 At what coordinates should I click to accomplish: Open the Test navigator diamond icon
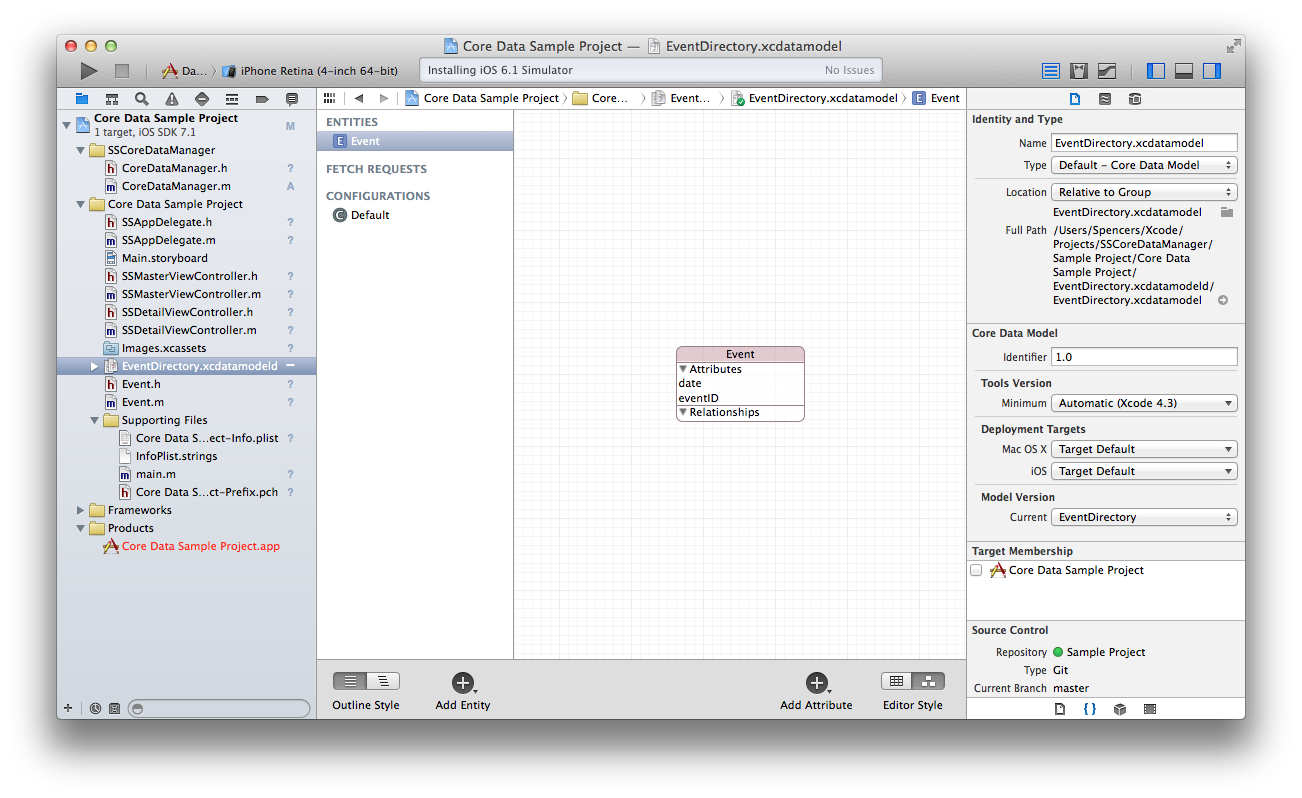click(202, 99)
